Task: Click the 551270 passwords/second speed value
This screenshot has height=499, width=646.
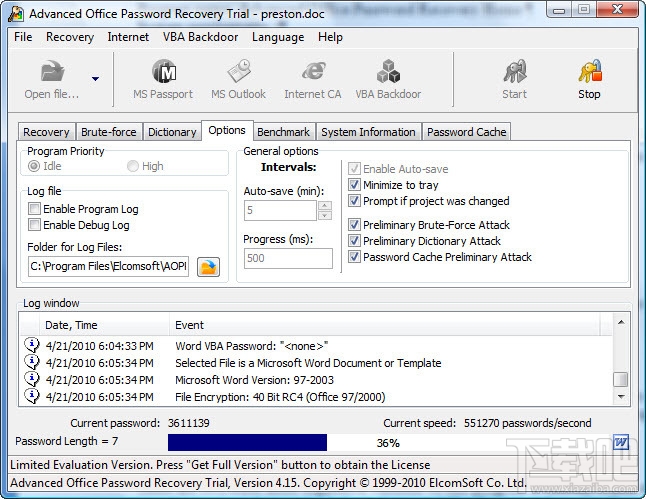Action: click(x=527, y=423)
